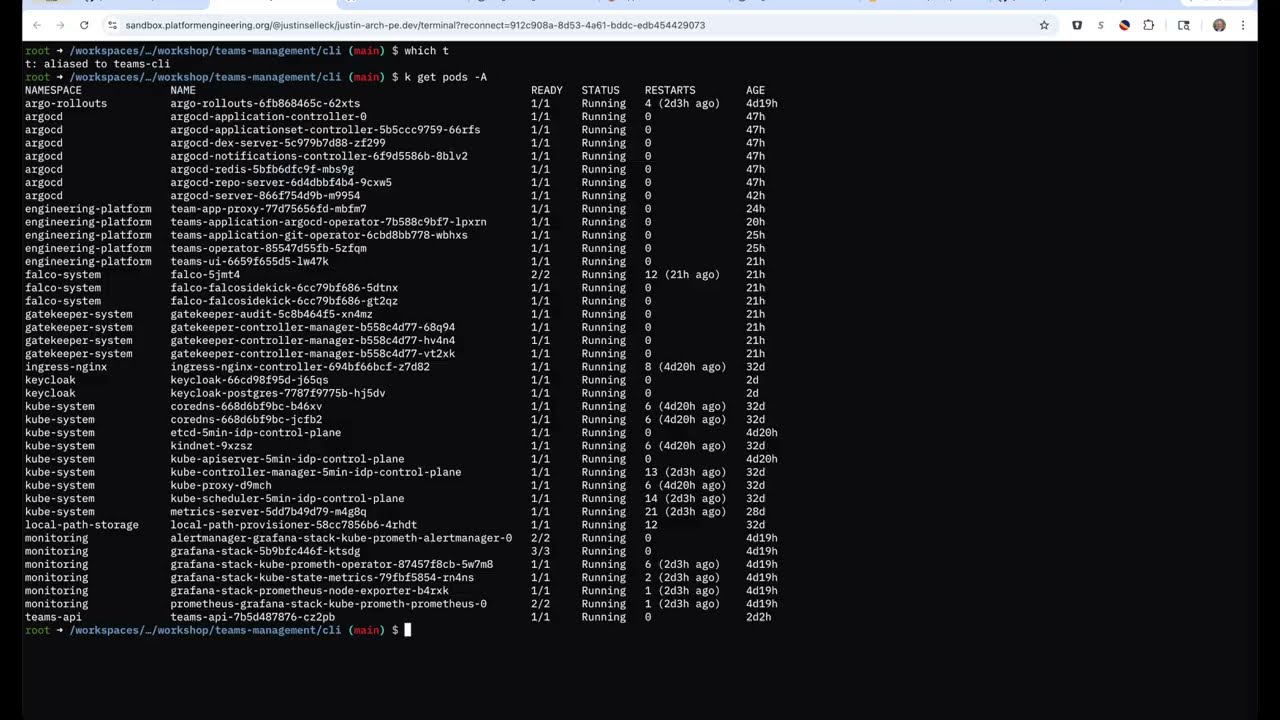Click the NAMESPACE column header
1280x720 pixels.
click(53, 90)
